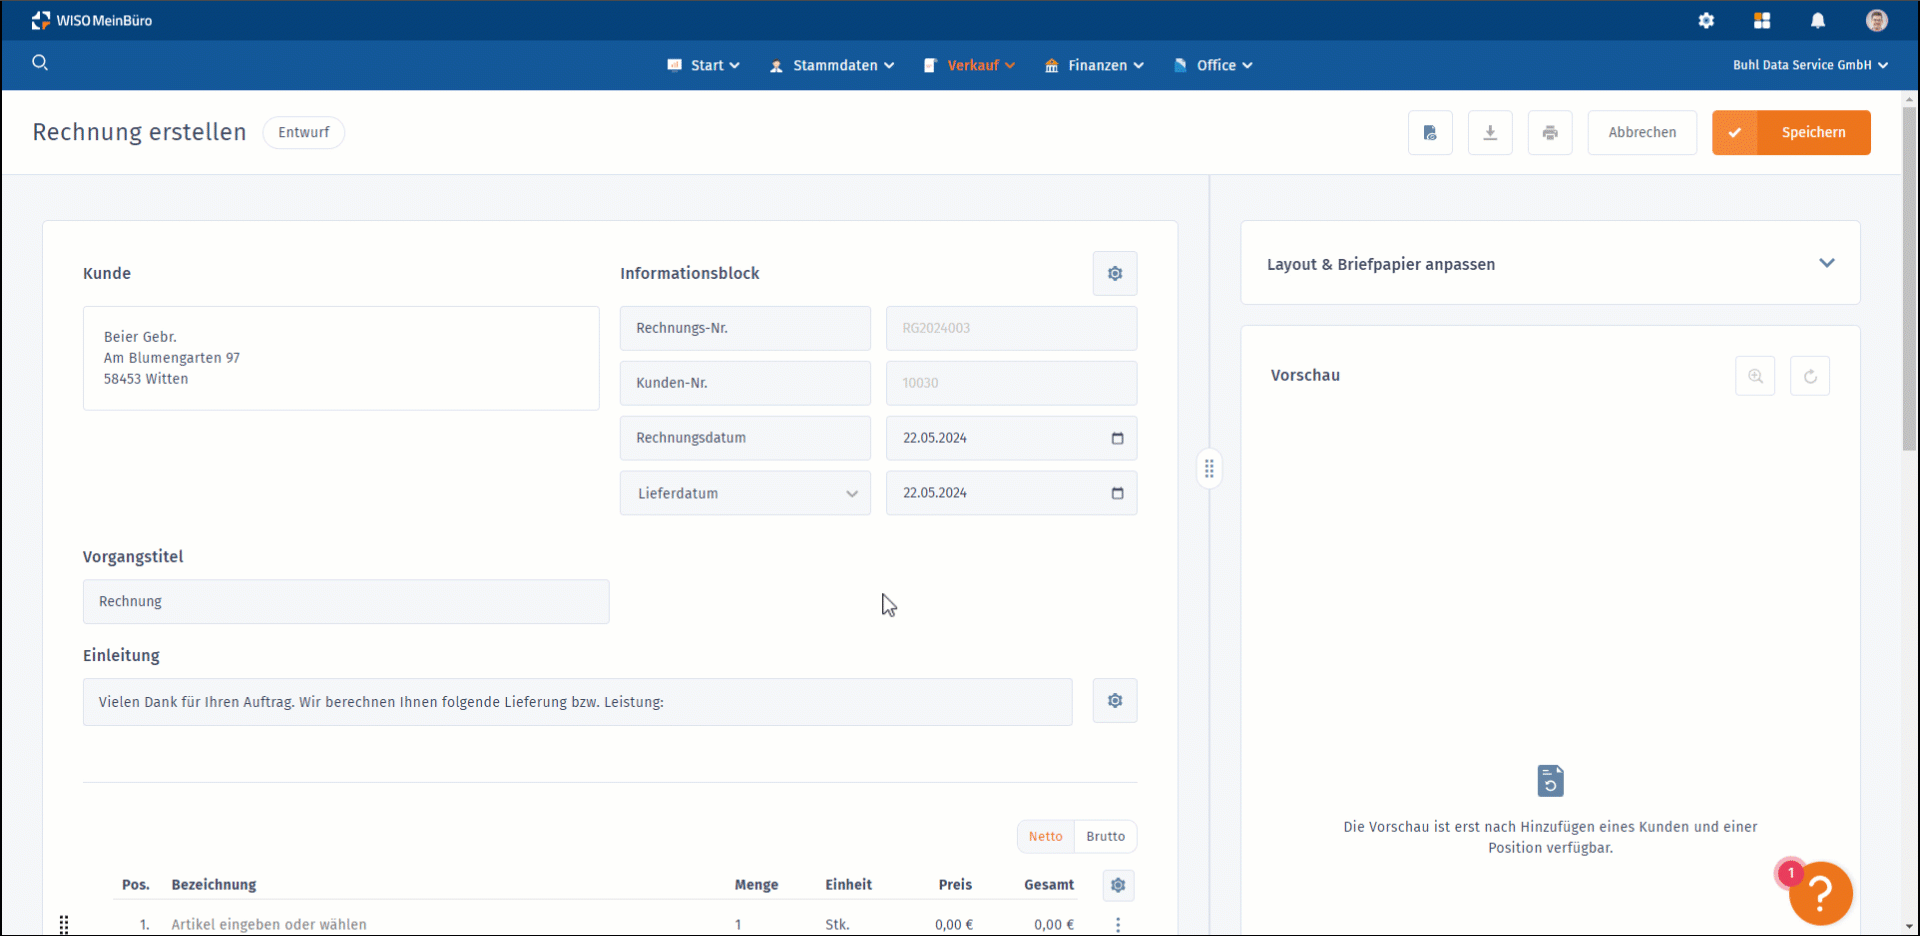Click the download invoice icon
This screenshot has width=1920, height=936.
pyautogui.click(x=1490, y=133)
